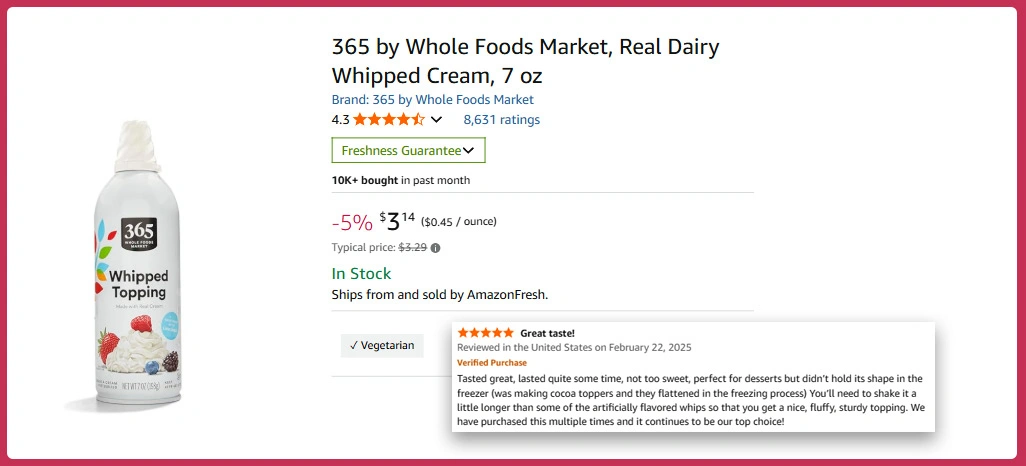Click the $3.14 price
The height and width of the screenshot is (466, 1026).
397,221
